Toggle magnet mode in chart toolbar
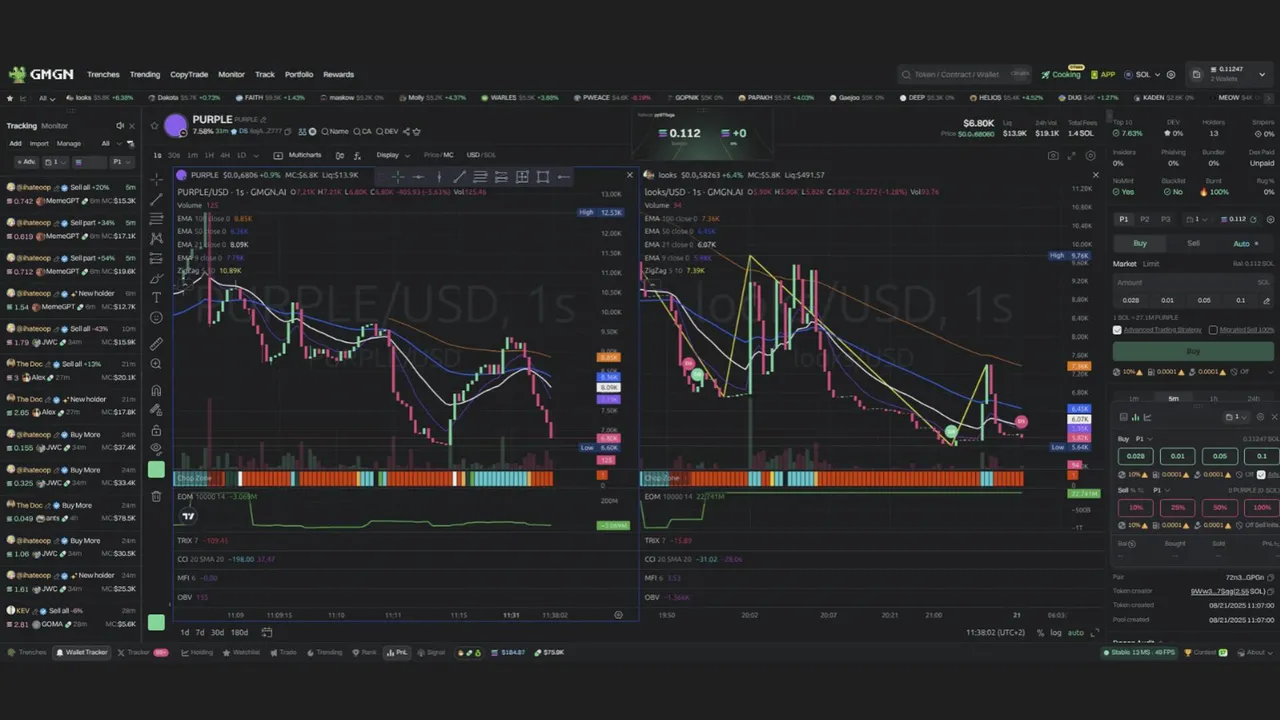 click(x=156, y=391)
